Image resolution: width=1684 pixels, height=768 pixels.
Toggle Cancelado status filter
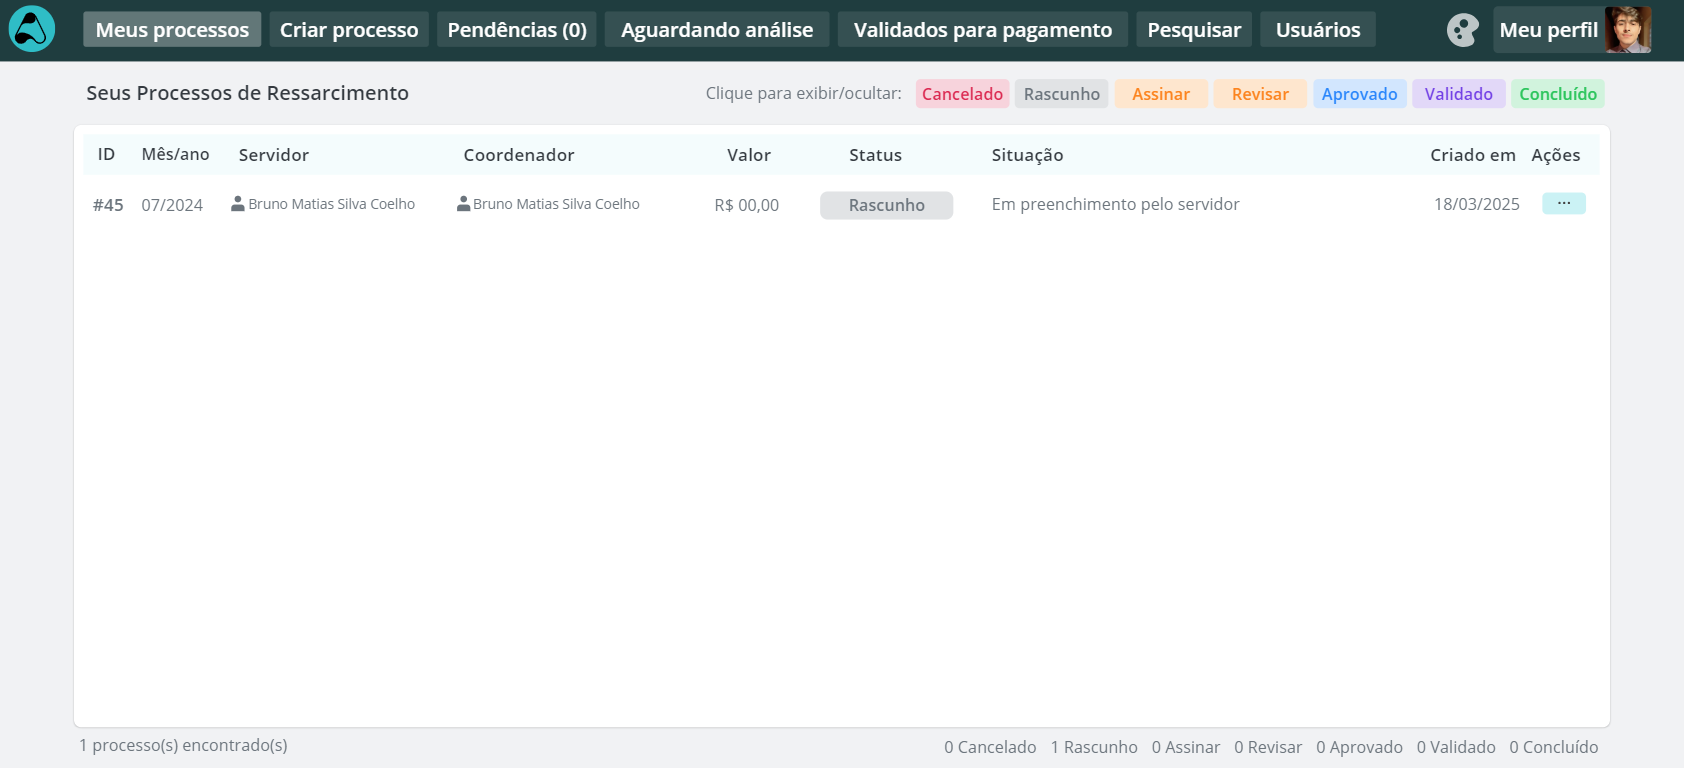click(962, 94)
